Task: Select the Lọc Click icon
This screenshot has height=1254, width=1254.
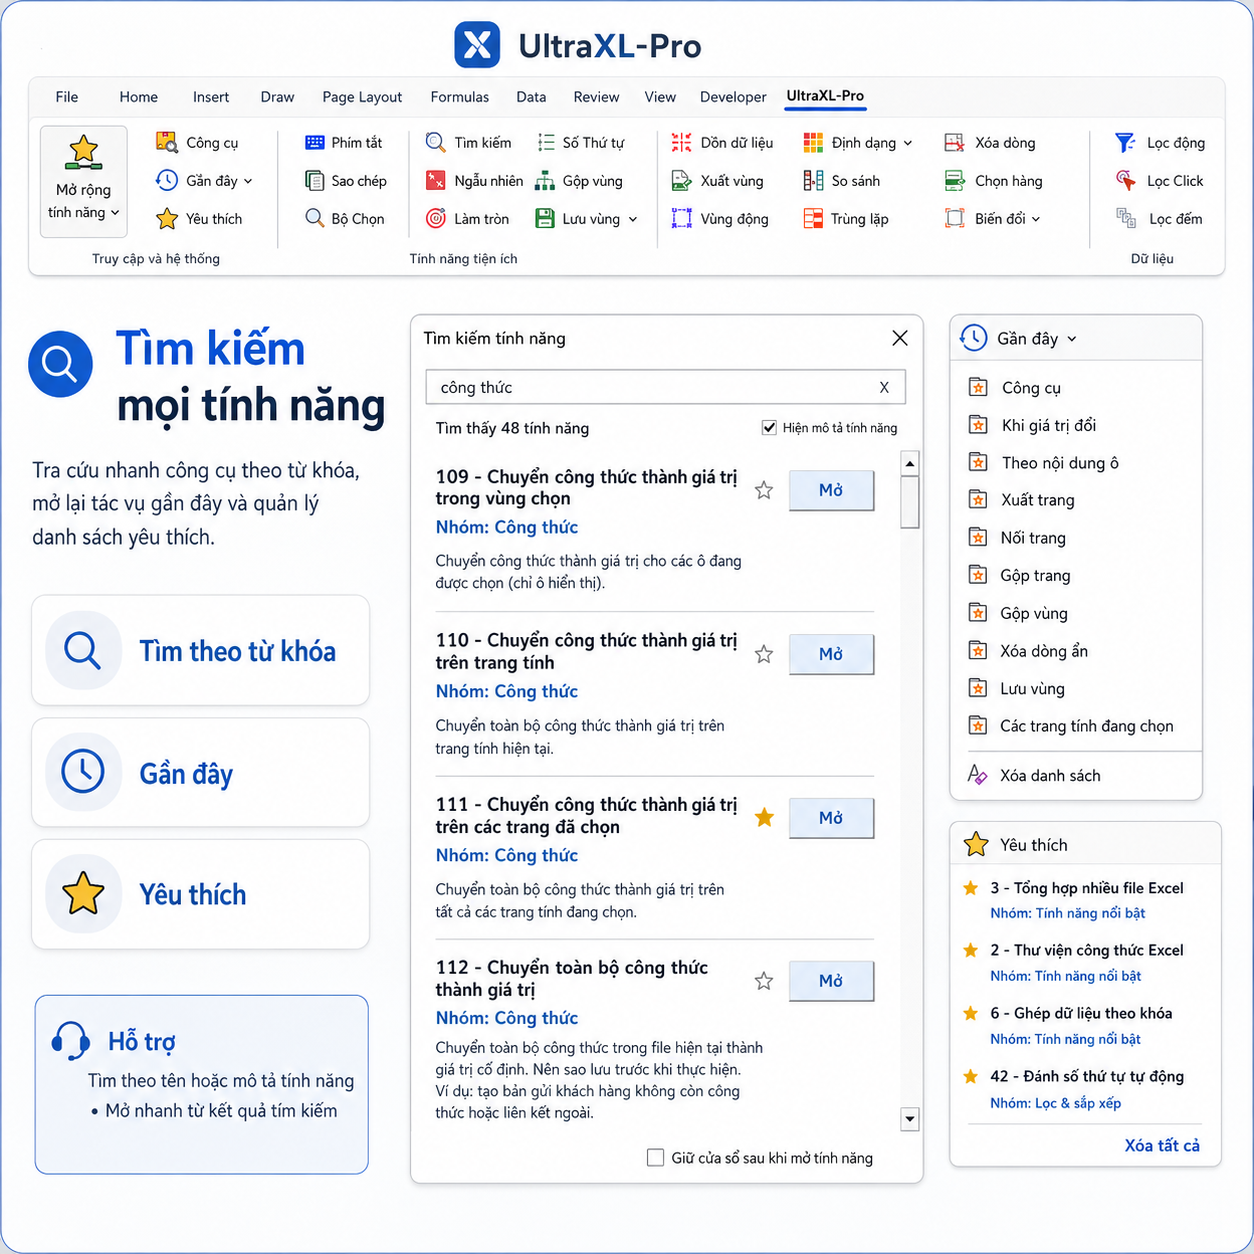Action: point(1126,180)
